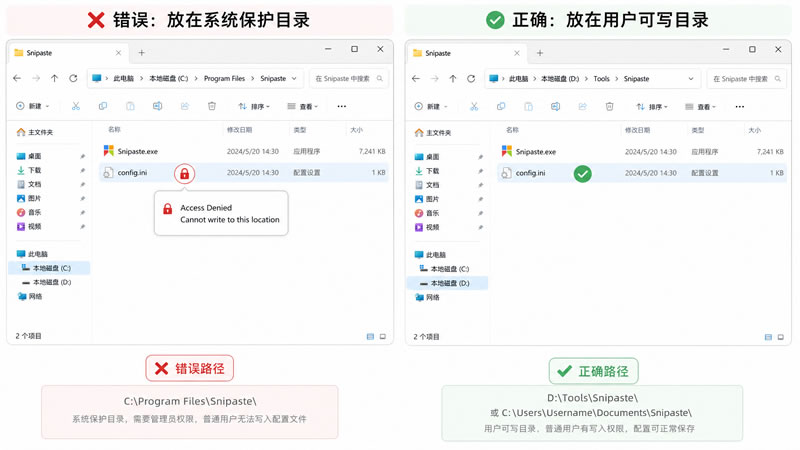The width and height of the screenshot is (800, 450).
Task: Open 桌面 in left window sidebar
Action: [29, 156]
